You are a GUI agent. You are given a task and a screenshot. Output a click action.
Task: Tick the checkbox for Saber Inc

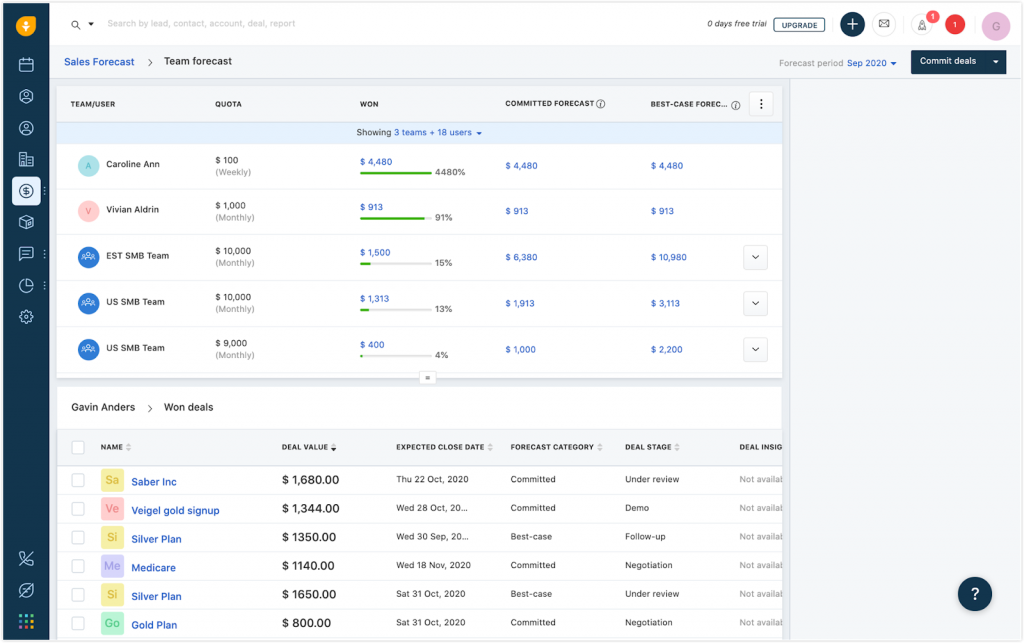(x=78, y=481)
